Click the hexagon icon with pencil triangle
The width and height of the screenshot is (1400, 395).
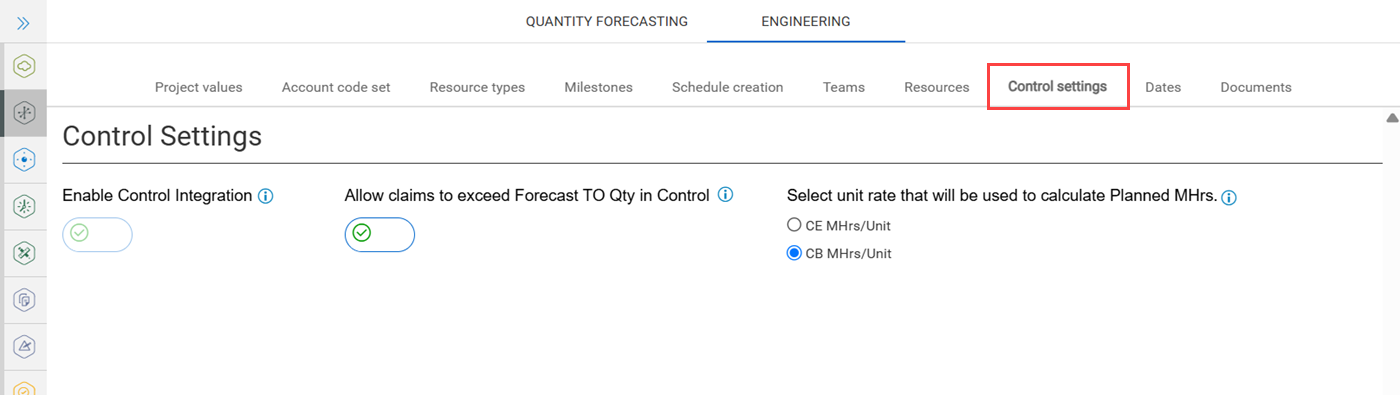pyautogui.click(x=24, y=346)
